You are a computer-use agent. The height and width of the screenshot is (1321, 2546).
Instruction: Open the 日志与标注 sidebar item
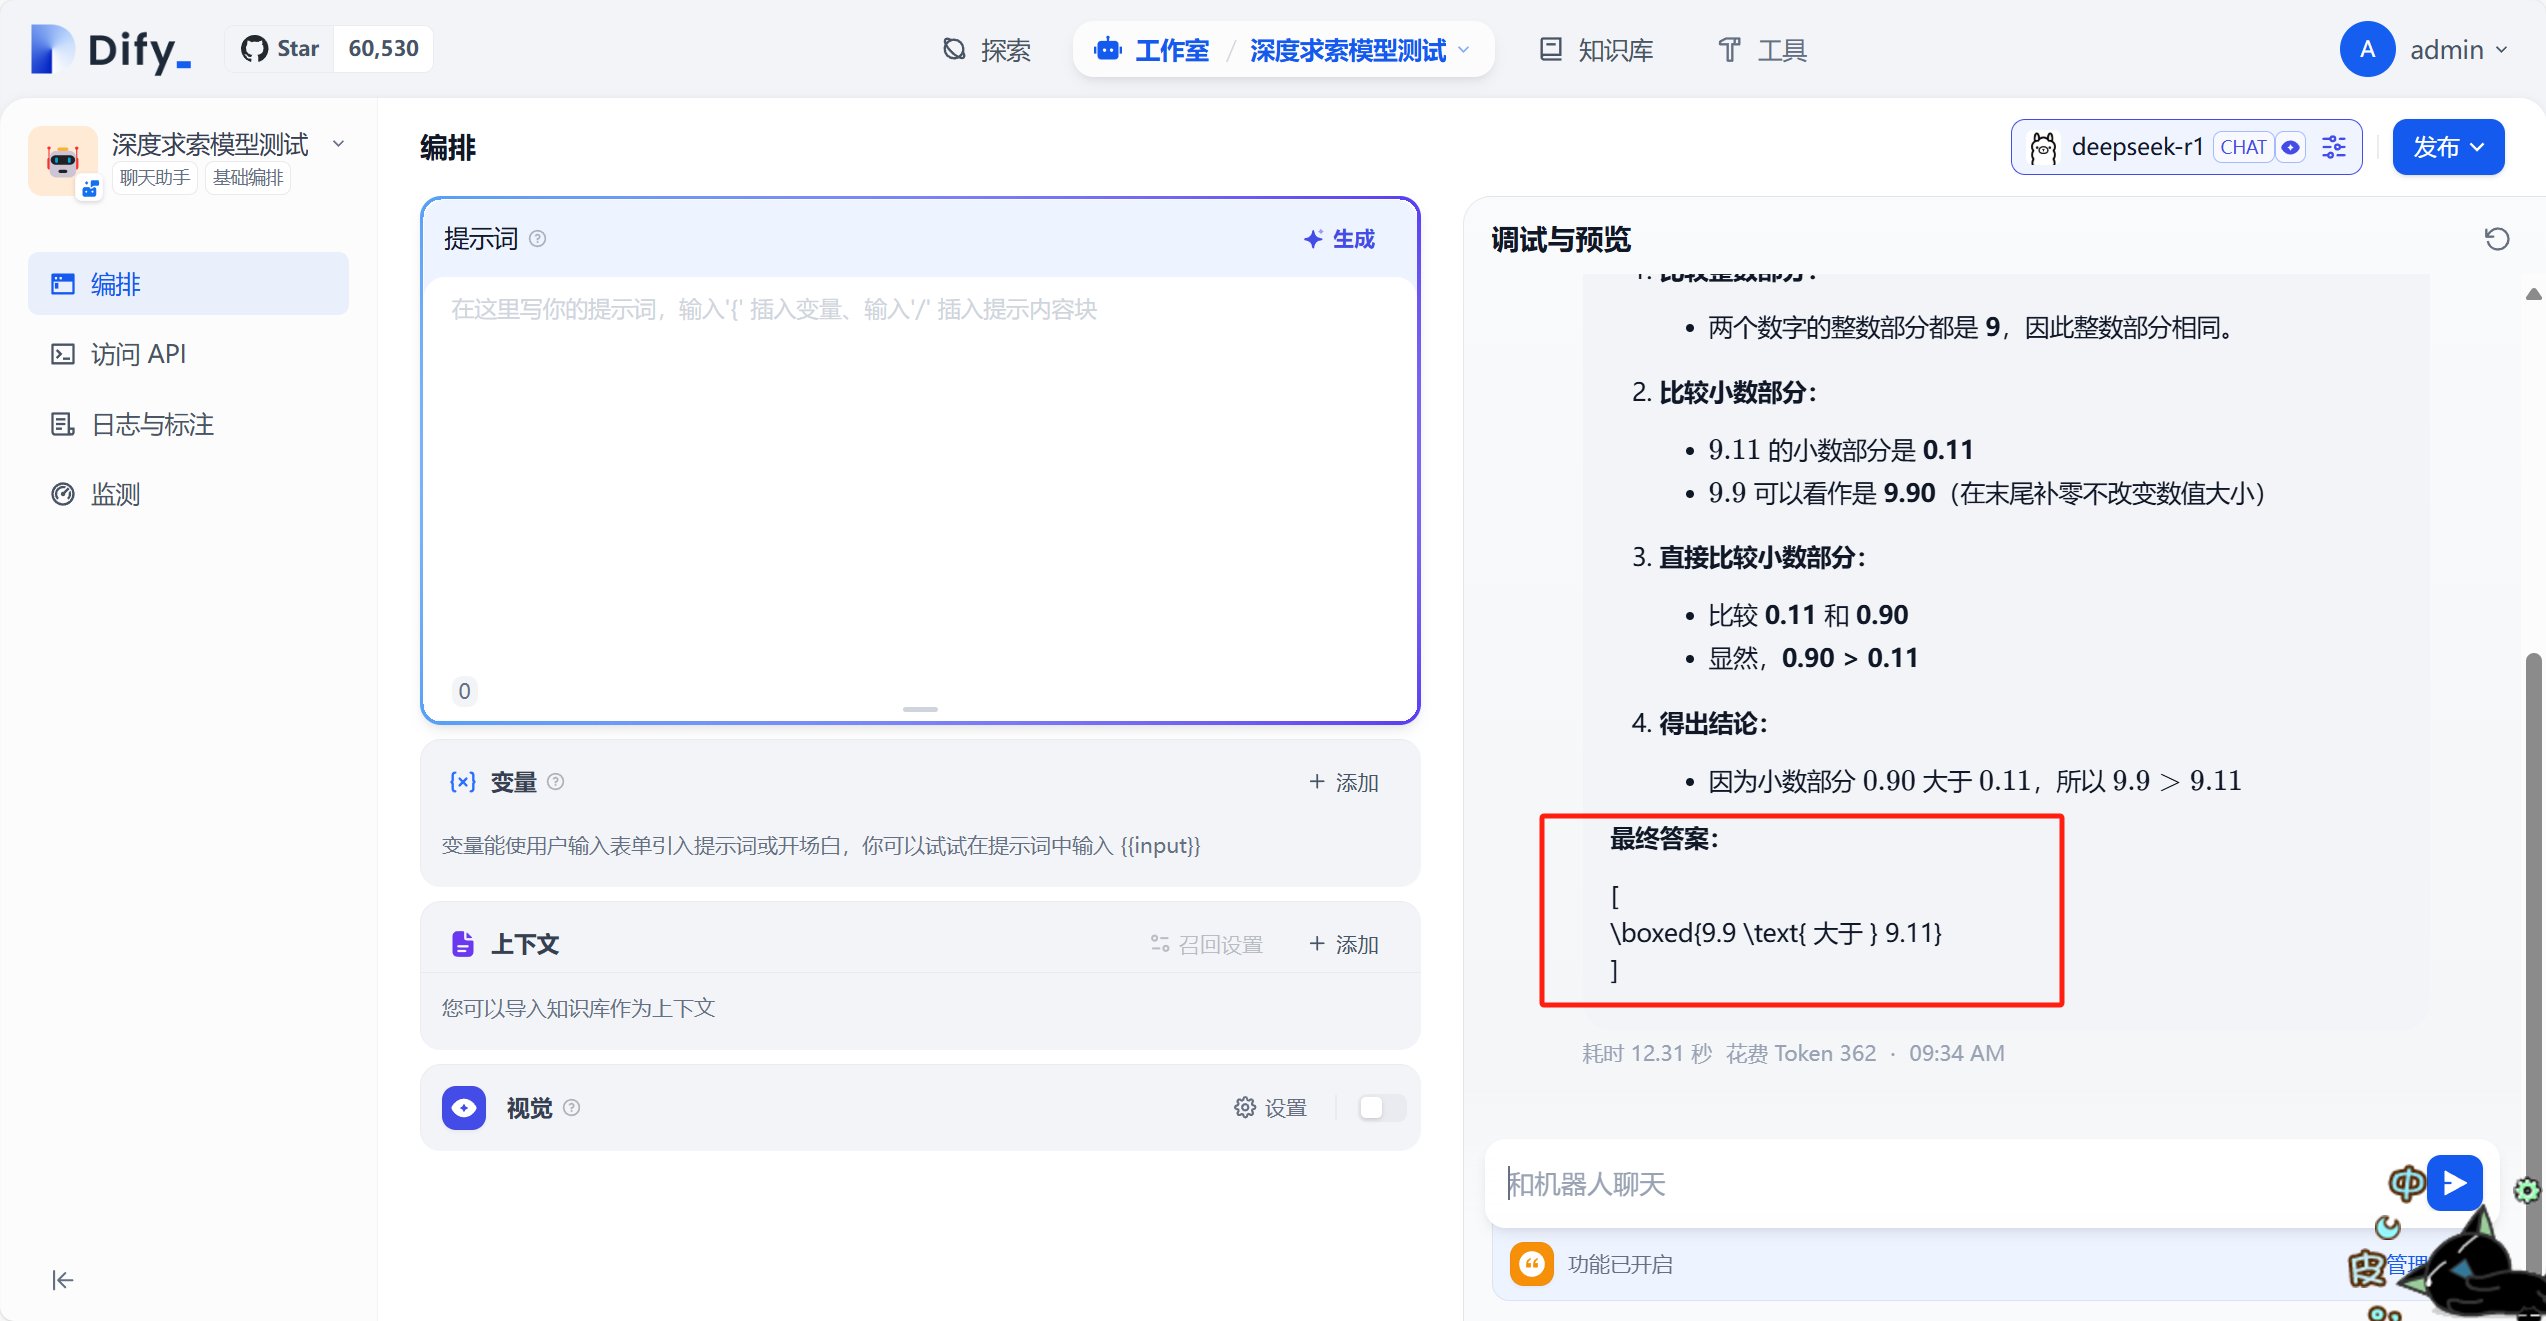tap(152, 424)
